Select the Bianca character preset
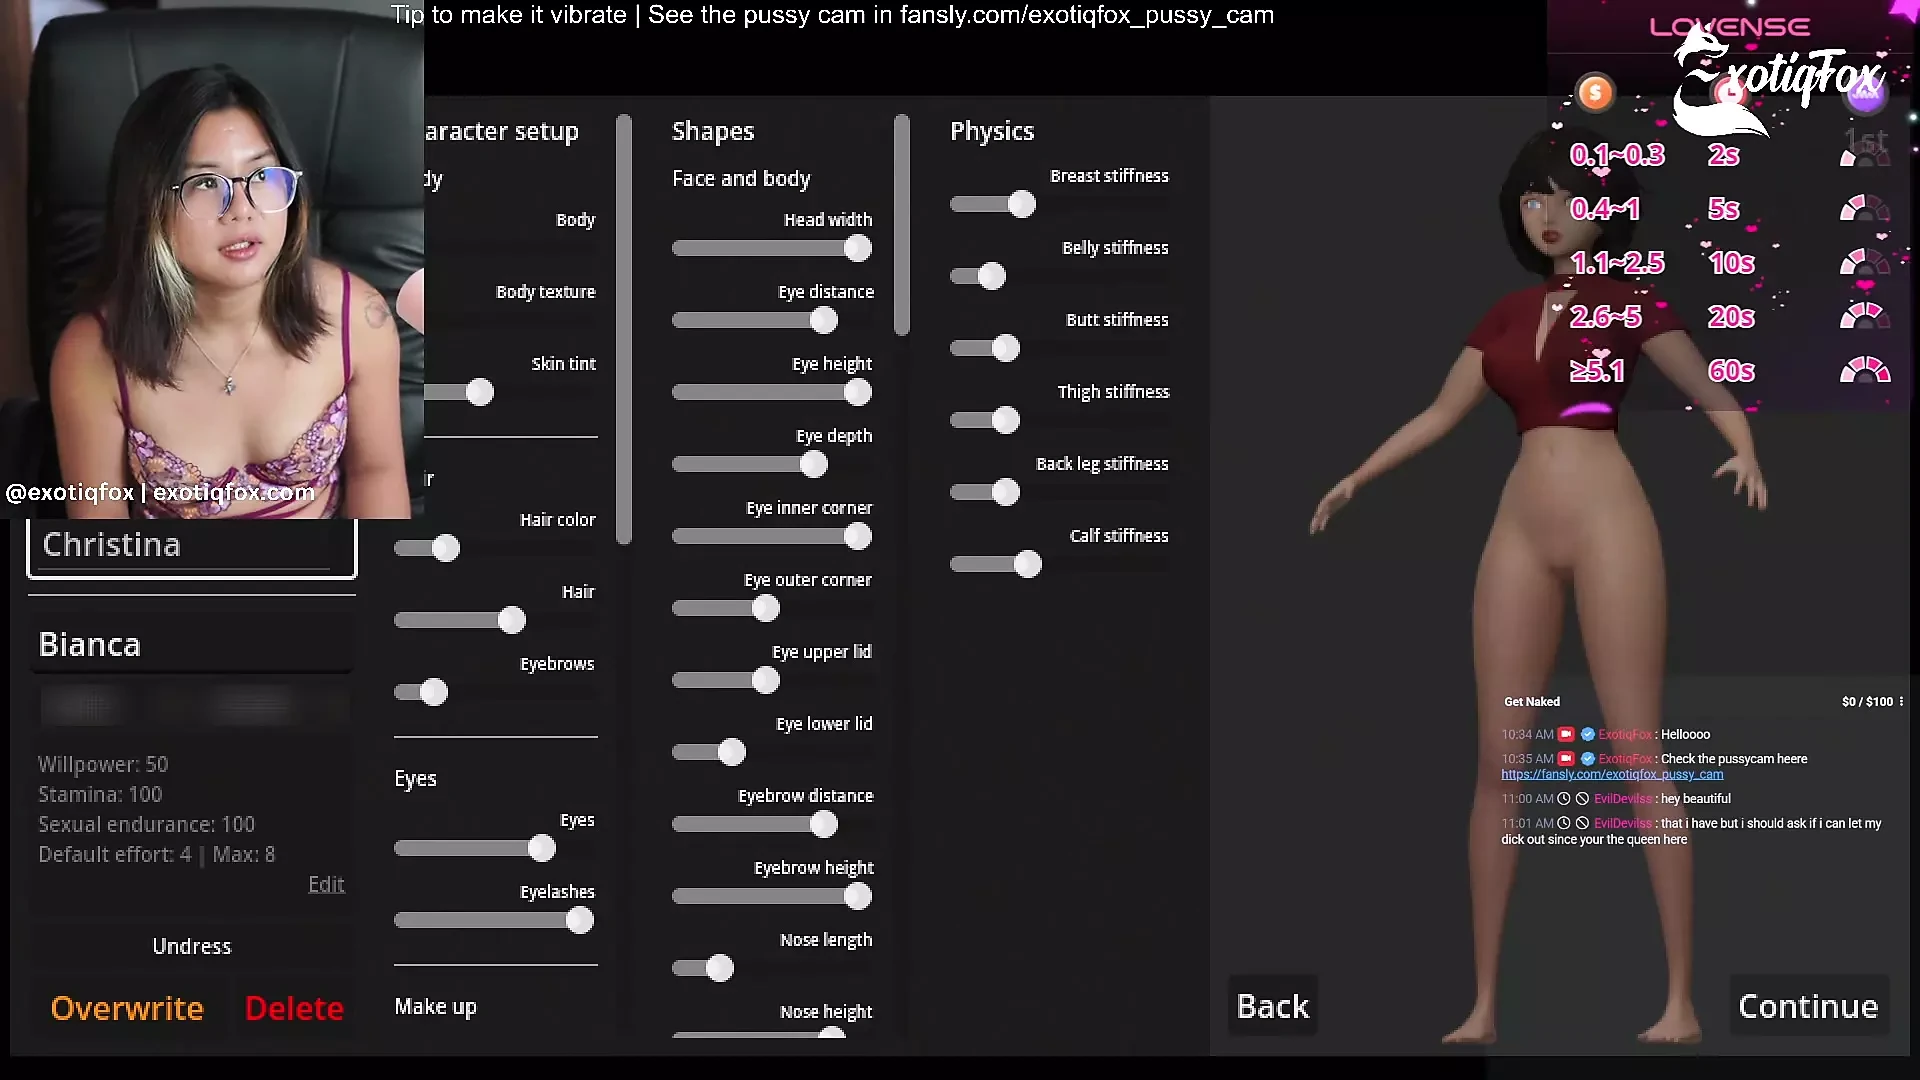The height and width of the screenshot is (1080, 1920). 190,645
